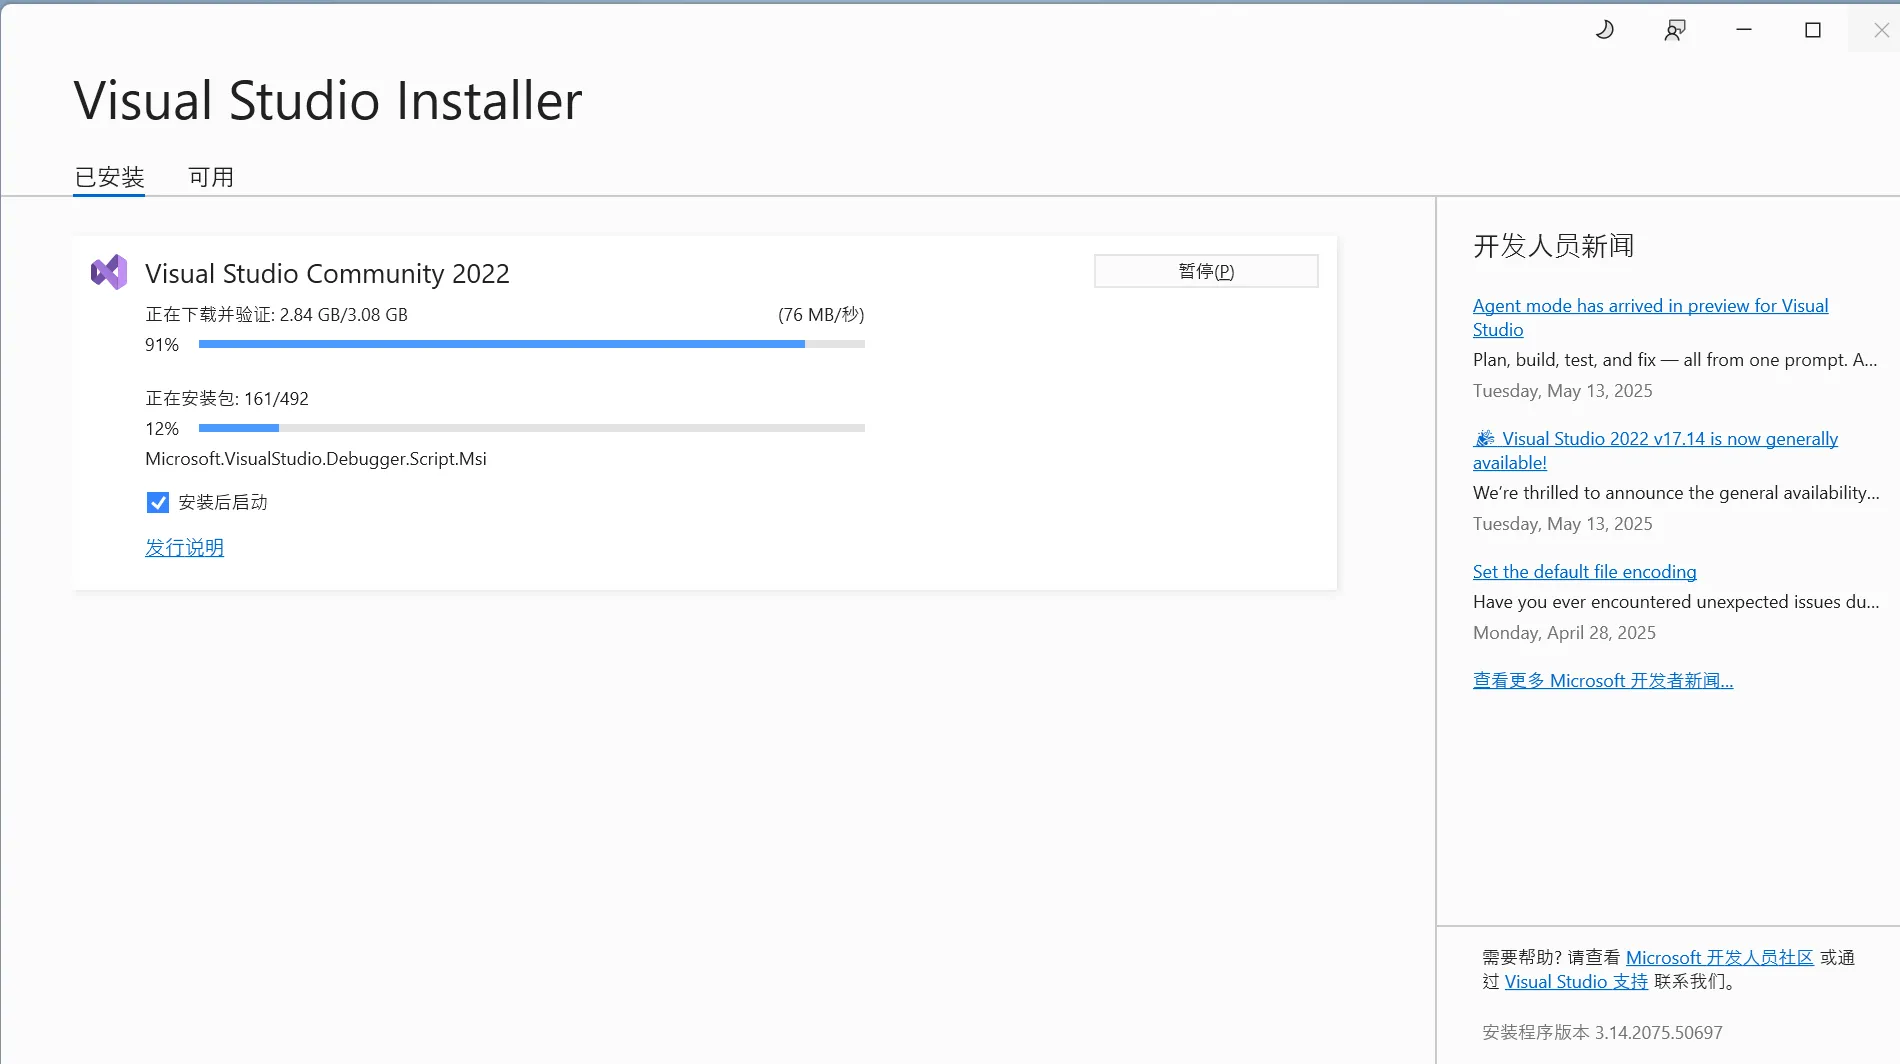Pause installation with 暂停(P) button
Image resolution: width=1900 pixels, height=1064 pixels.
click(1206, 271)
